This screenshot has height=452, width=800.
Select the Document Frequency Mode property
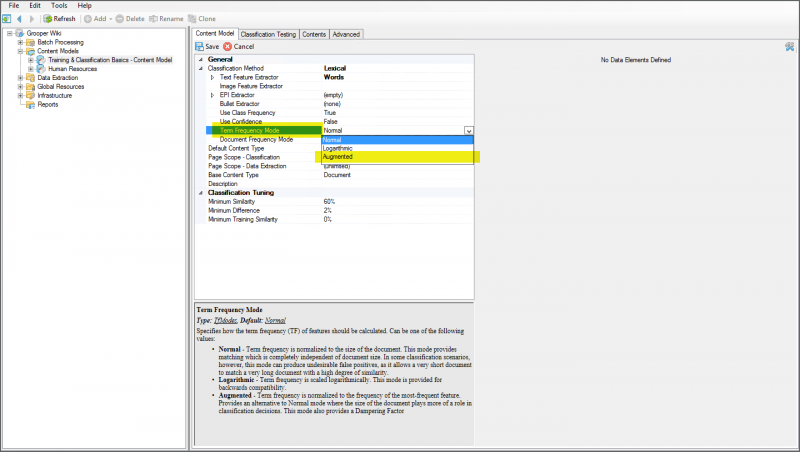(x=256, y=139)
